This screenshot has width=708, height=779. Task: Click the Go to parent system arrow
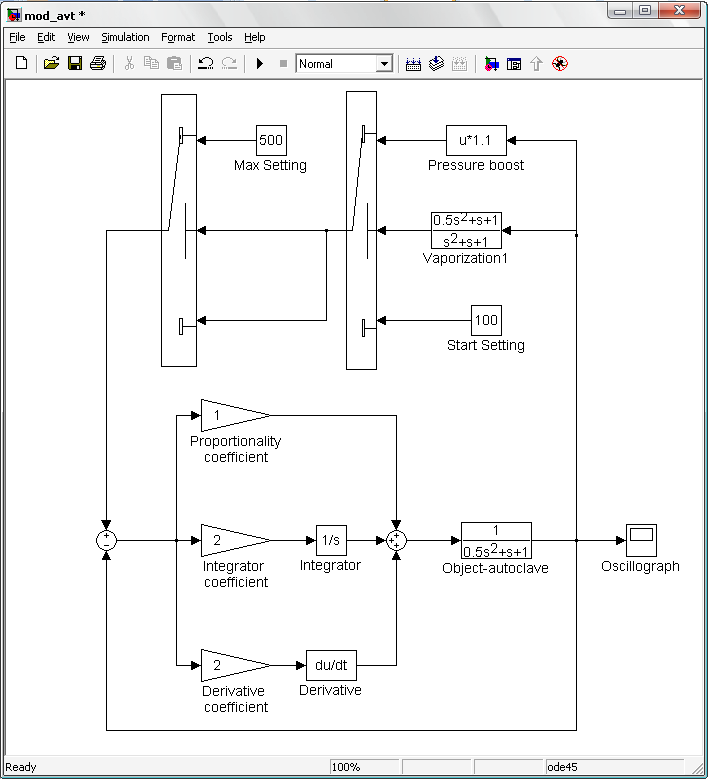537,64
